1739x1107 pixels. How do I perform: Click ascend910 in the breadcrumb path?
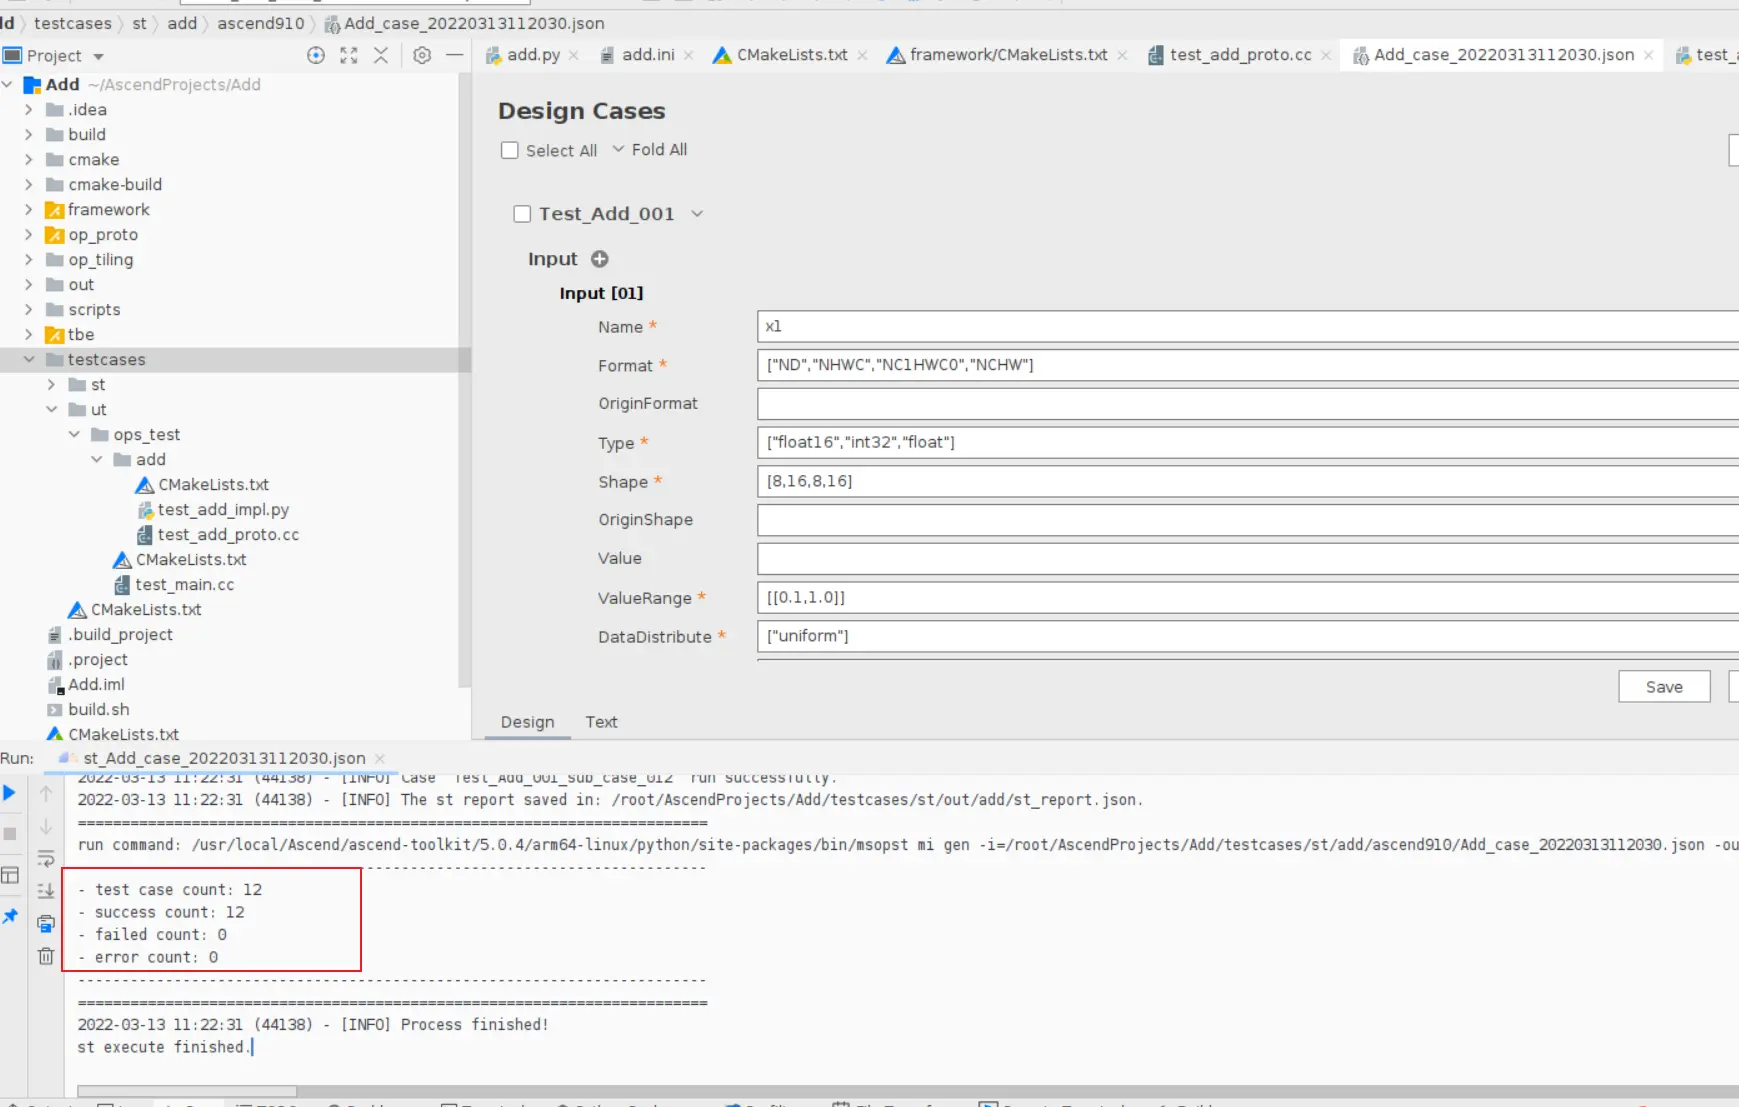(260, 23)
